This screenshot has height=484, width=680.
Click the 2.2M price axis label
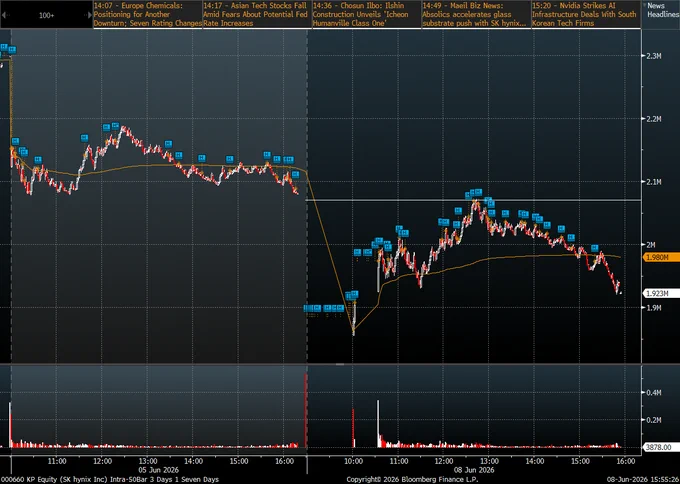click(x=654, y=119)
